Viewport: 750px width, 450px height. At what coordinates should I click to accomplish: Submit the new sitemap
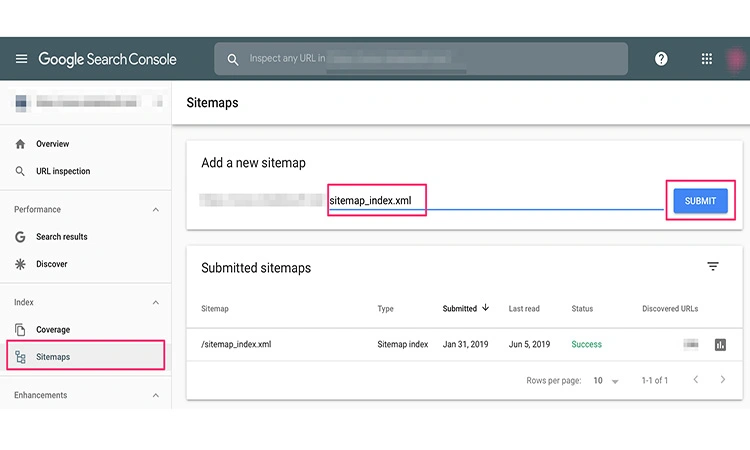pyautogui.click(x=700, y=201)
